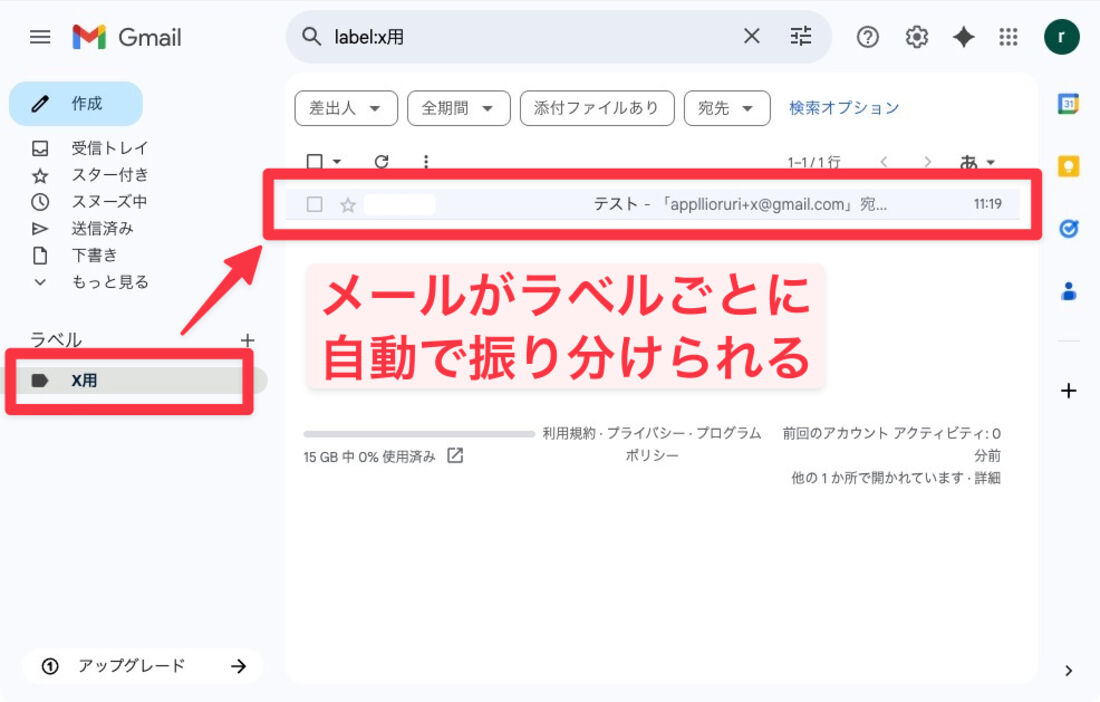Open the Help question mark icon

pyautogui.click(x=868, y=36)
